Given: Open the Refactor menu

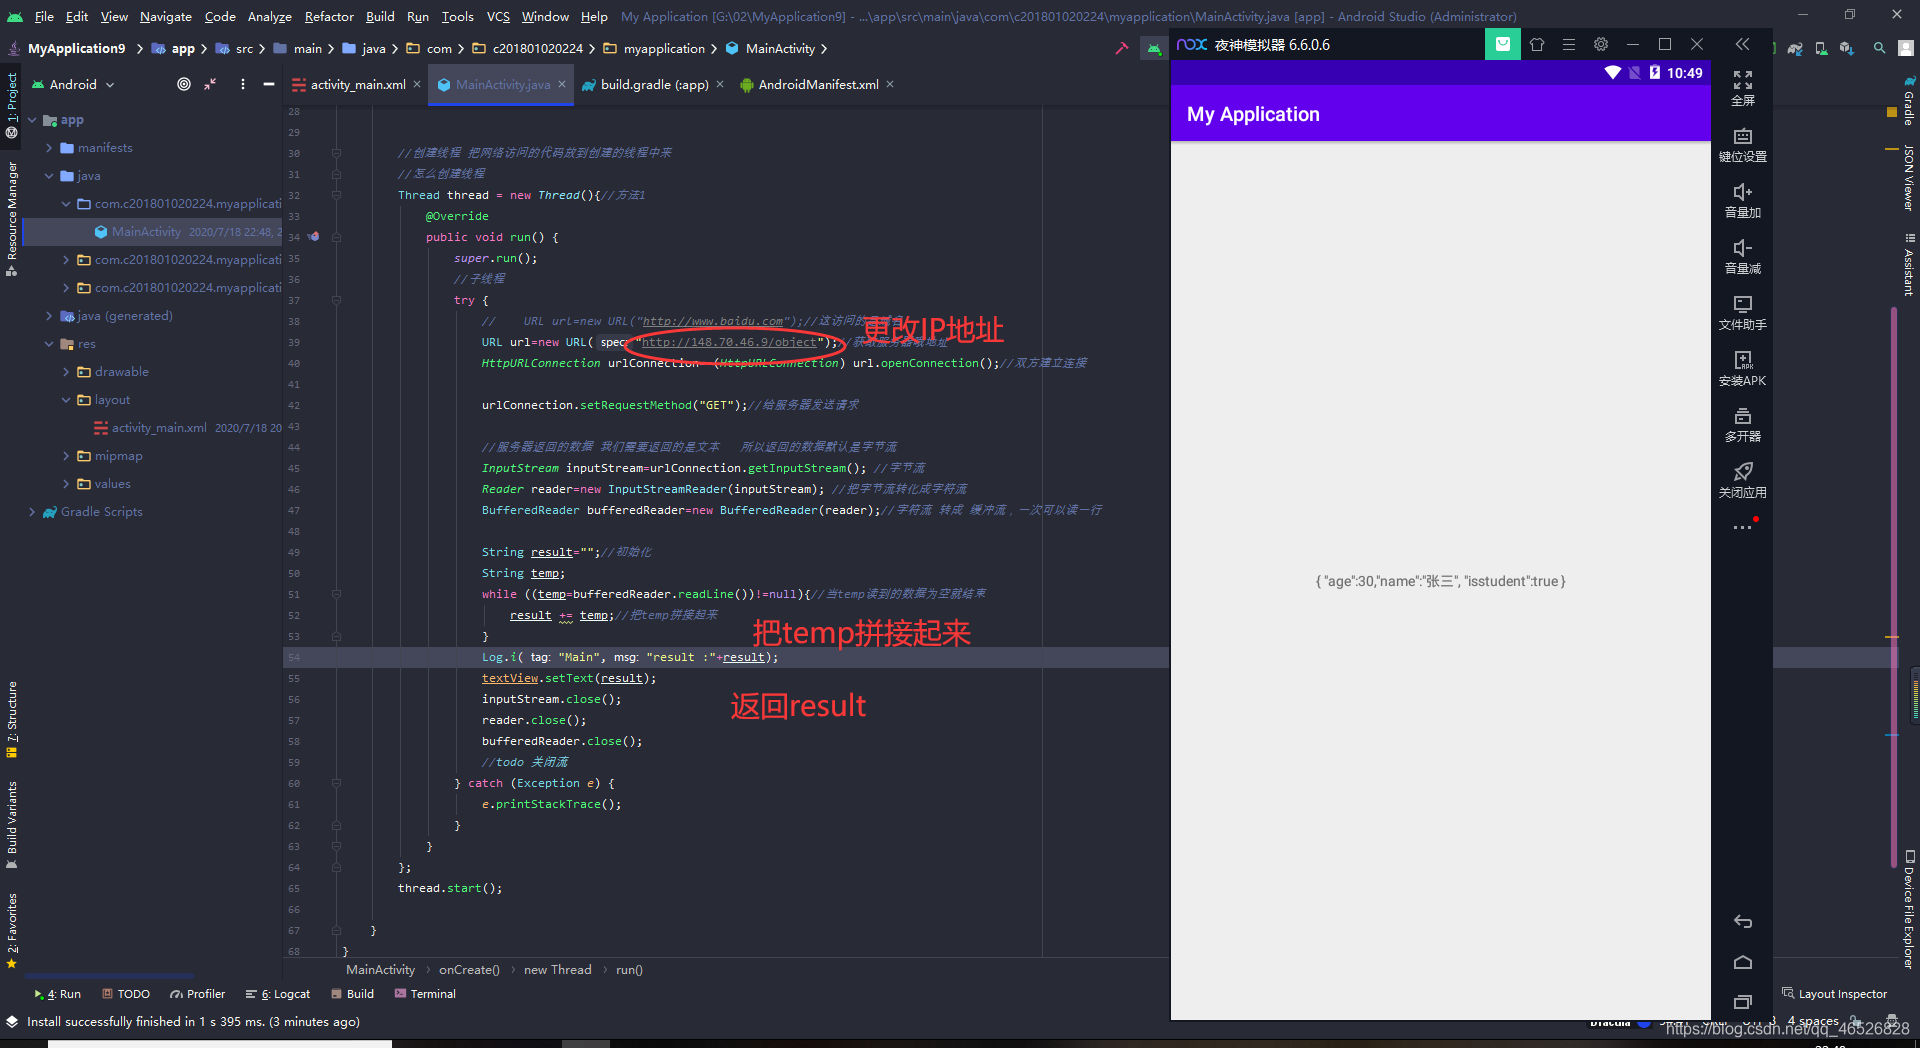Looking at the screenshot, I should [x=329, y=16].
